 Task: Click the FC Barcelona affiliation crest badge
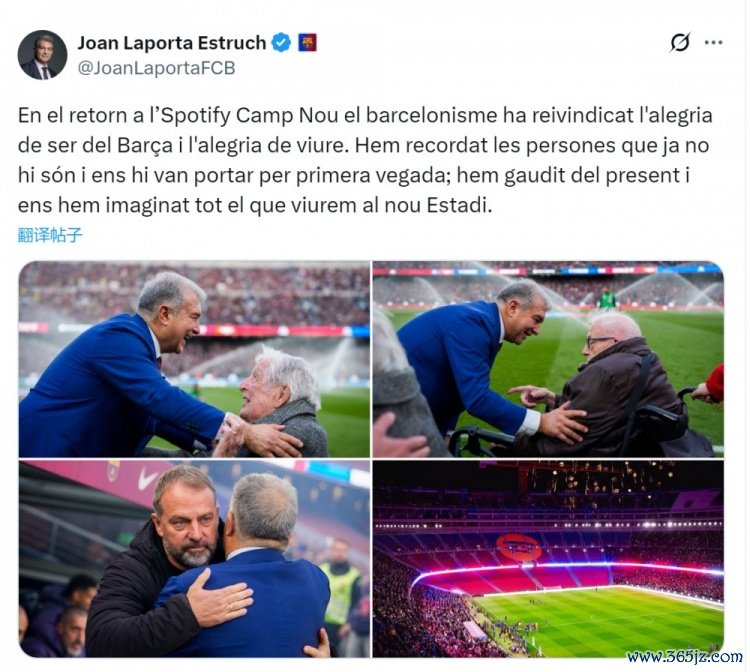tap(308, 43)
